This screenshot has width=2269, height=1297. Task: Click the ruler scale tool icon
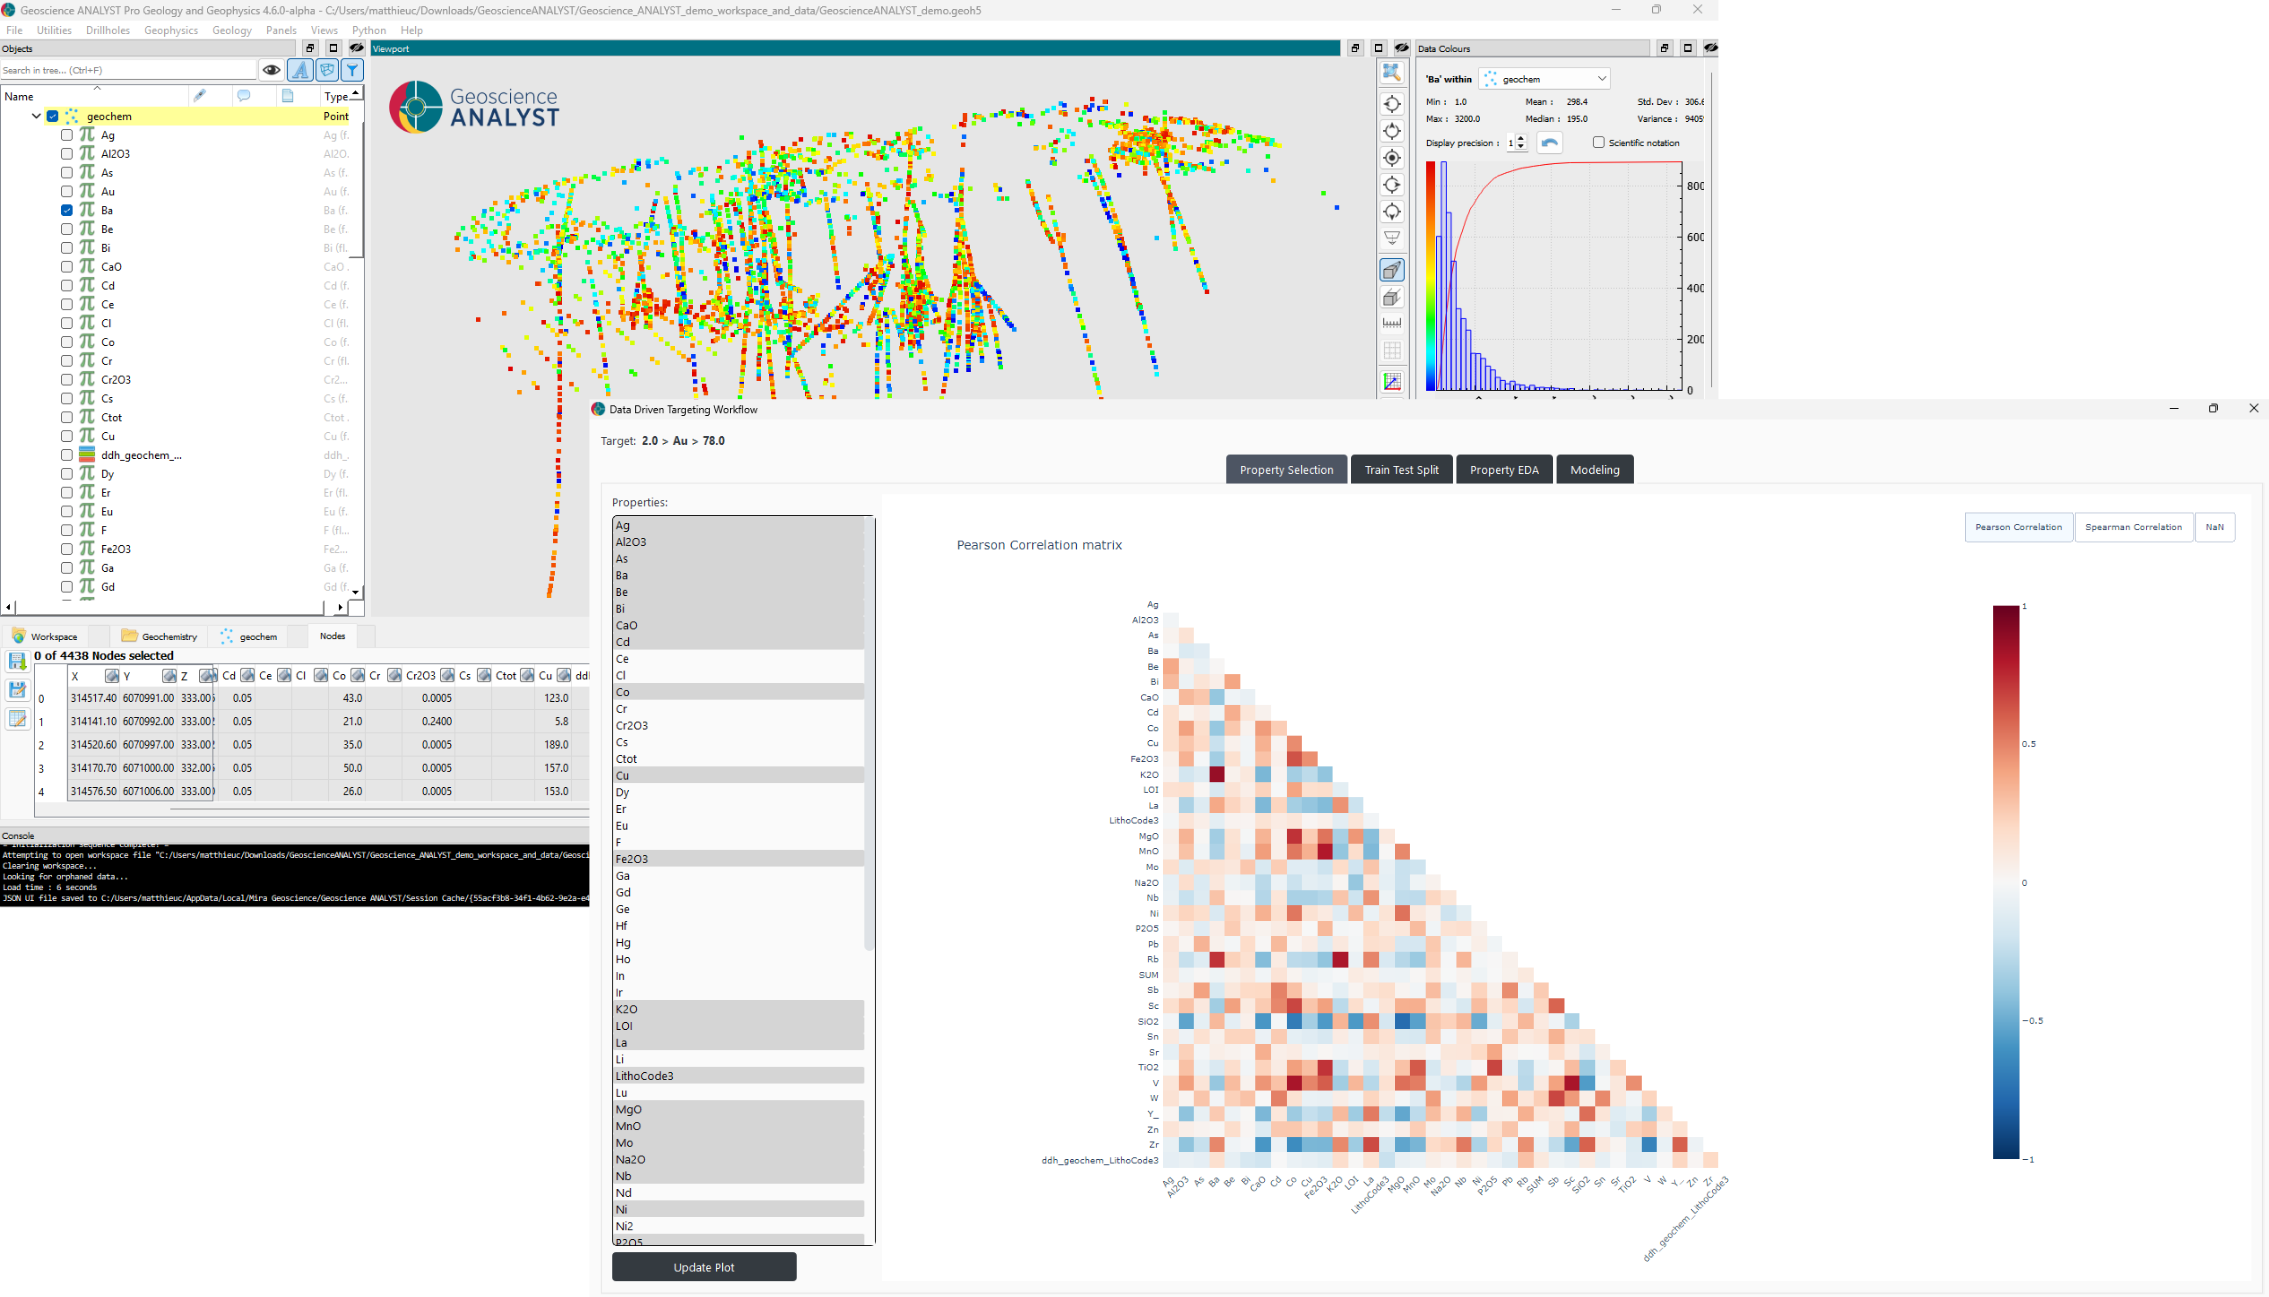click(x=1391, y=324)
